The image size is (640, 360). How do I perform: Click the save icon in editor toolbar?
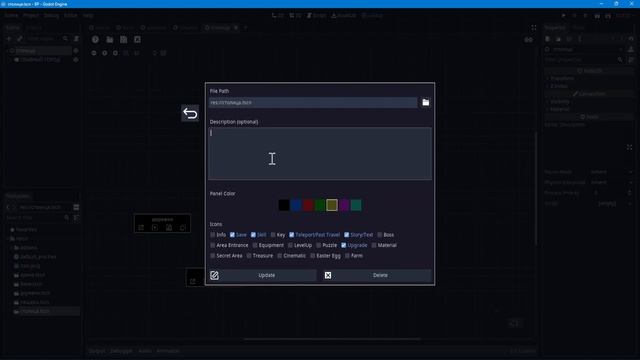(x=123, y=40)
